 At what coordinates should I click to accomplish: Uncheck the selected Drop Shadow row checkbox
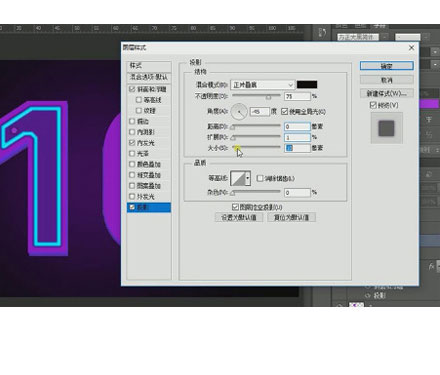tap(132, 207)
